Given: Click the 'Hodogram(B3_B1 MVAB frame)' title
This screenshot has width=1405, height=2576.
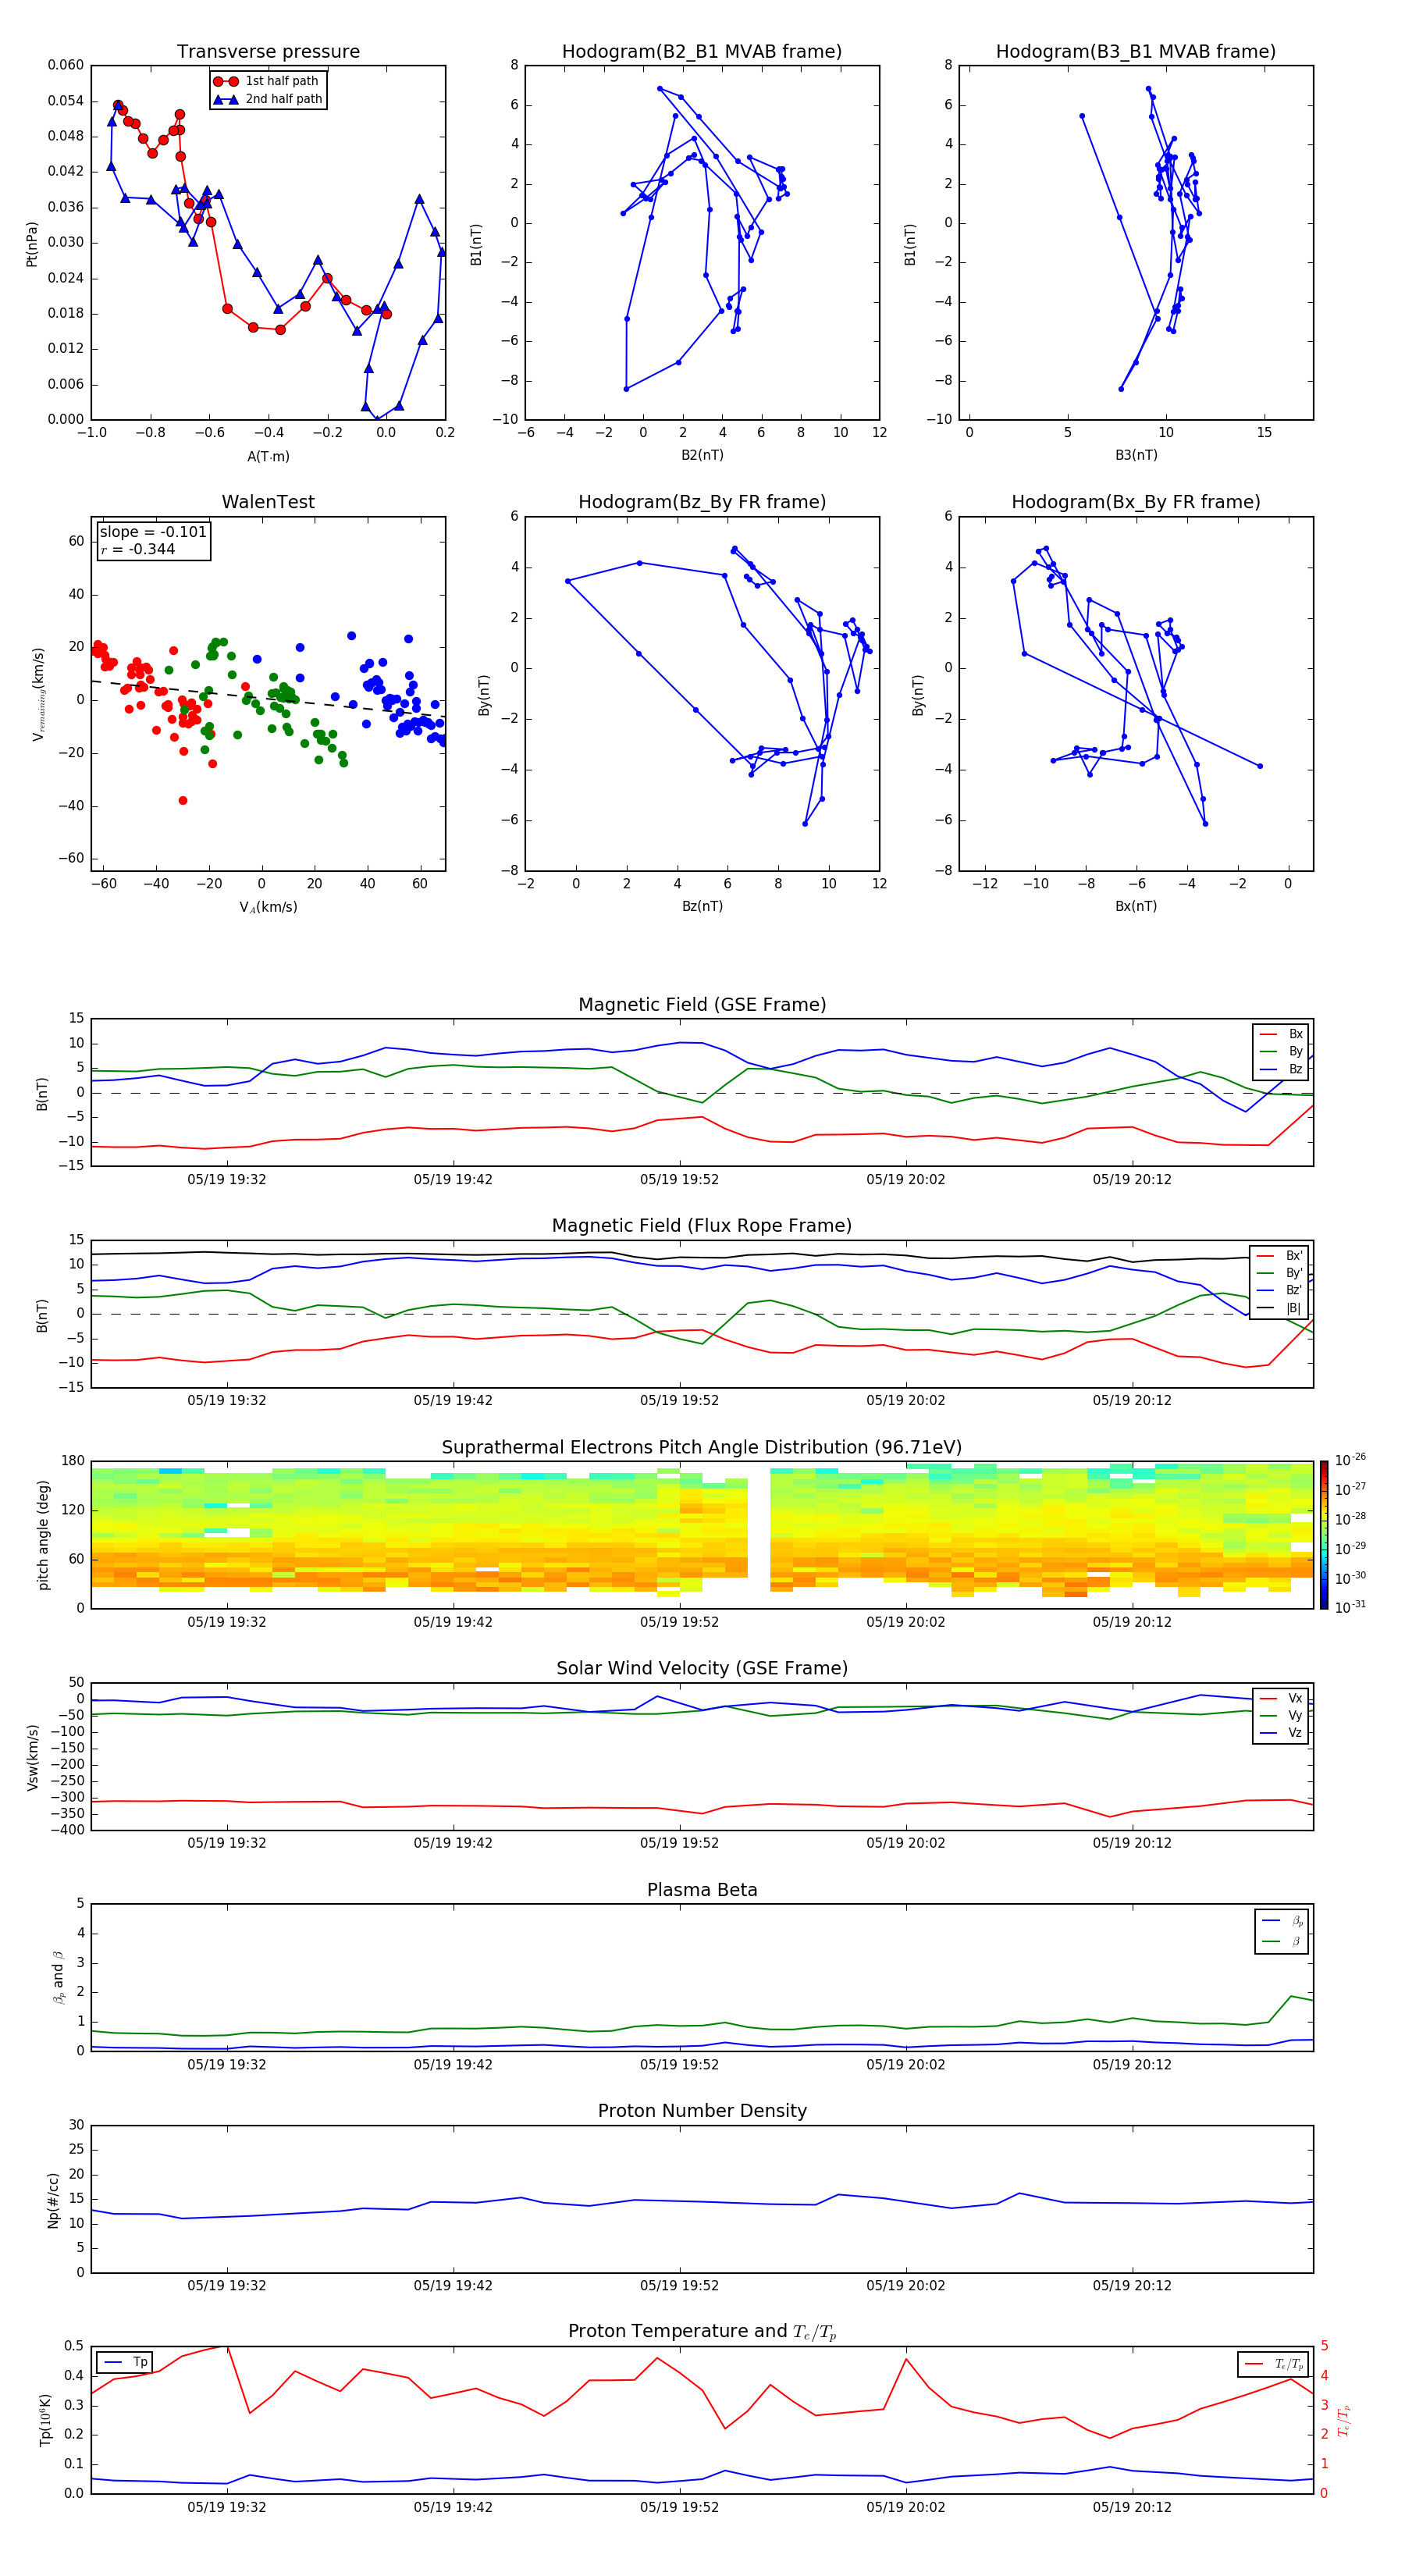Looking at the screenshot, I should pos(1136,51).
